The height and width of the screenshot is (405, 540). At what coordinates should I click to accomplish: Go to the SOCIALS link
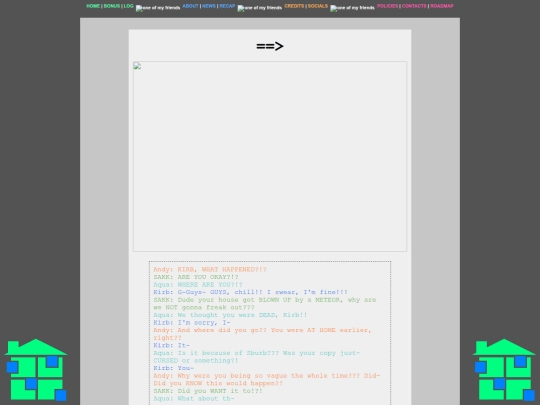pos(318,6)
